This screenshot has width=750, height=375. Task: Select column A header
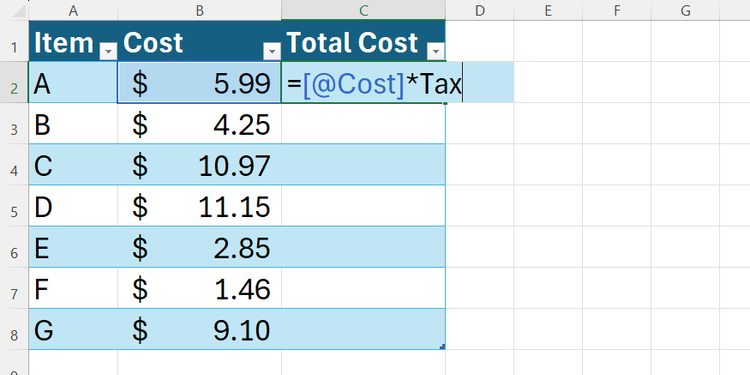[73, 11]
